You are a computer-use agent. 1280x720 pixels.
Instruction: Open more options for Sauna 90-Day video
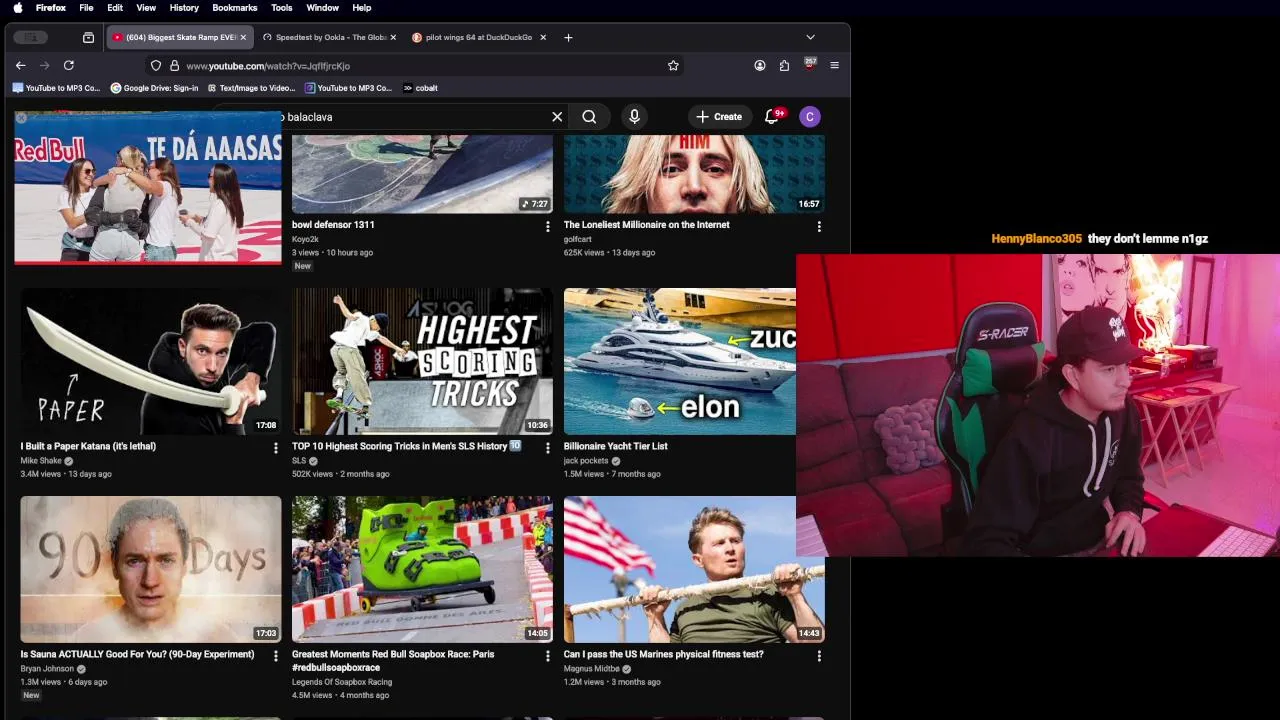[276, 656]
